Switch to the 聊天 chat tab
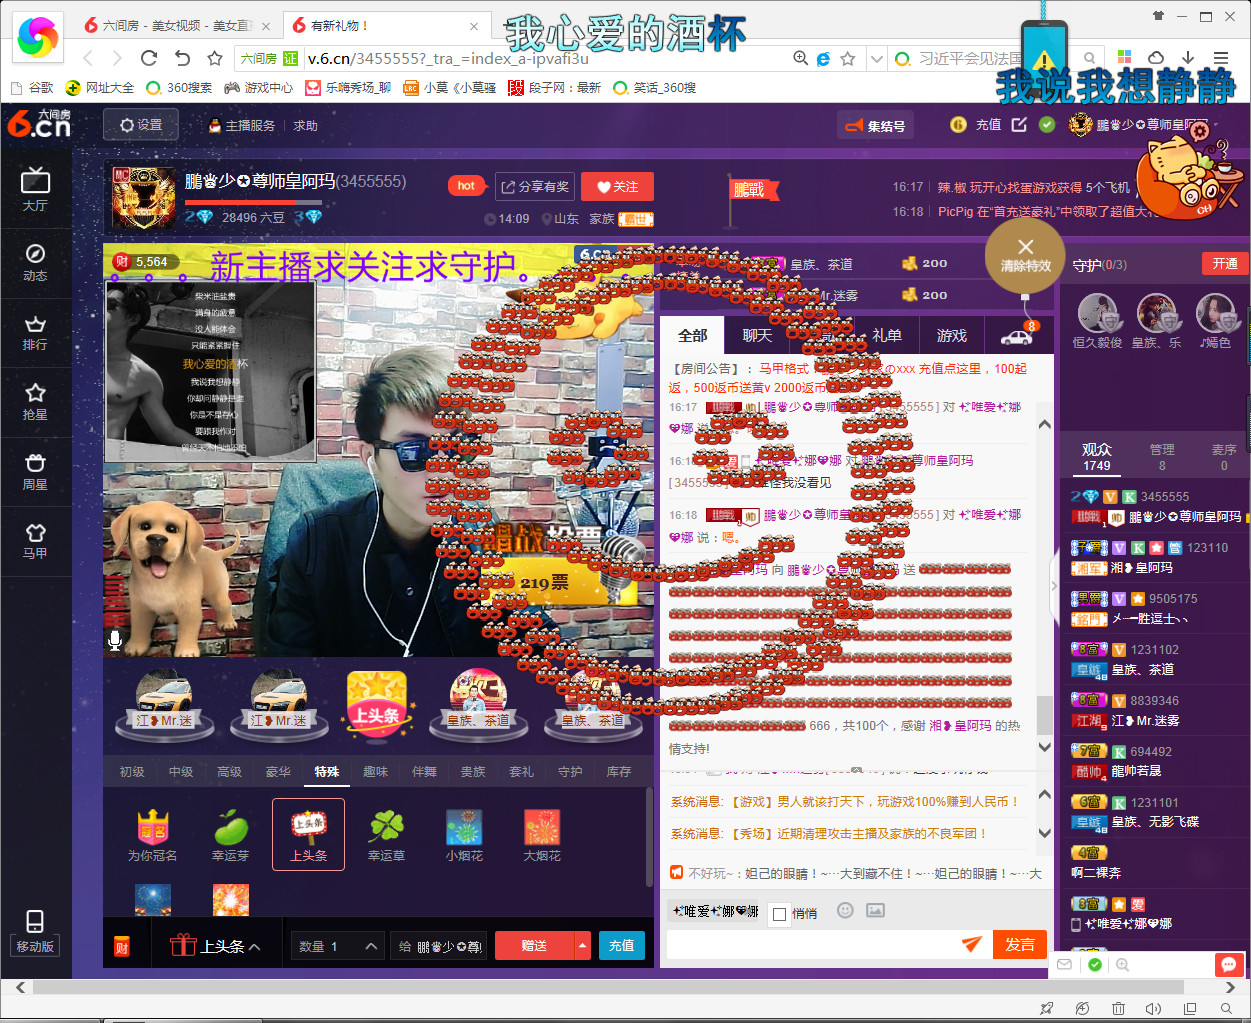The width and height of the screenshot is (1251, 1023). point(757,336)
